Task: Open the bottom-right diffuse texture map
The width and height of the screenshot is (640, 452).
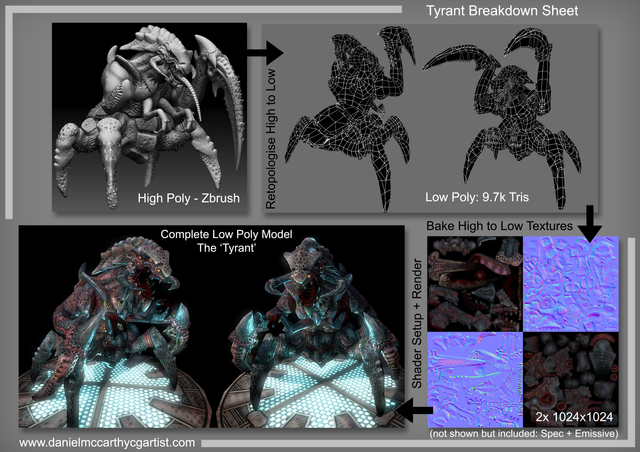Action: click(x=571, y=379)
